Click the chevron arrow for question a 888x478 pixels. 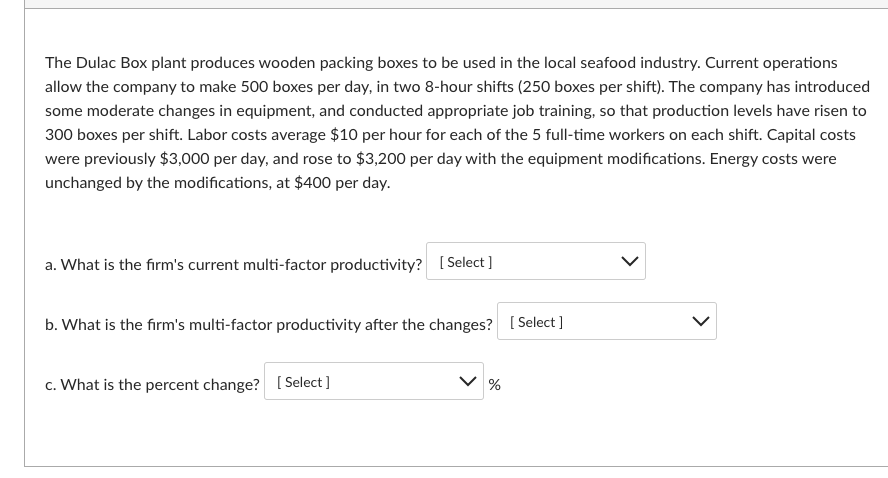tap(629, 262)
